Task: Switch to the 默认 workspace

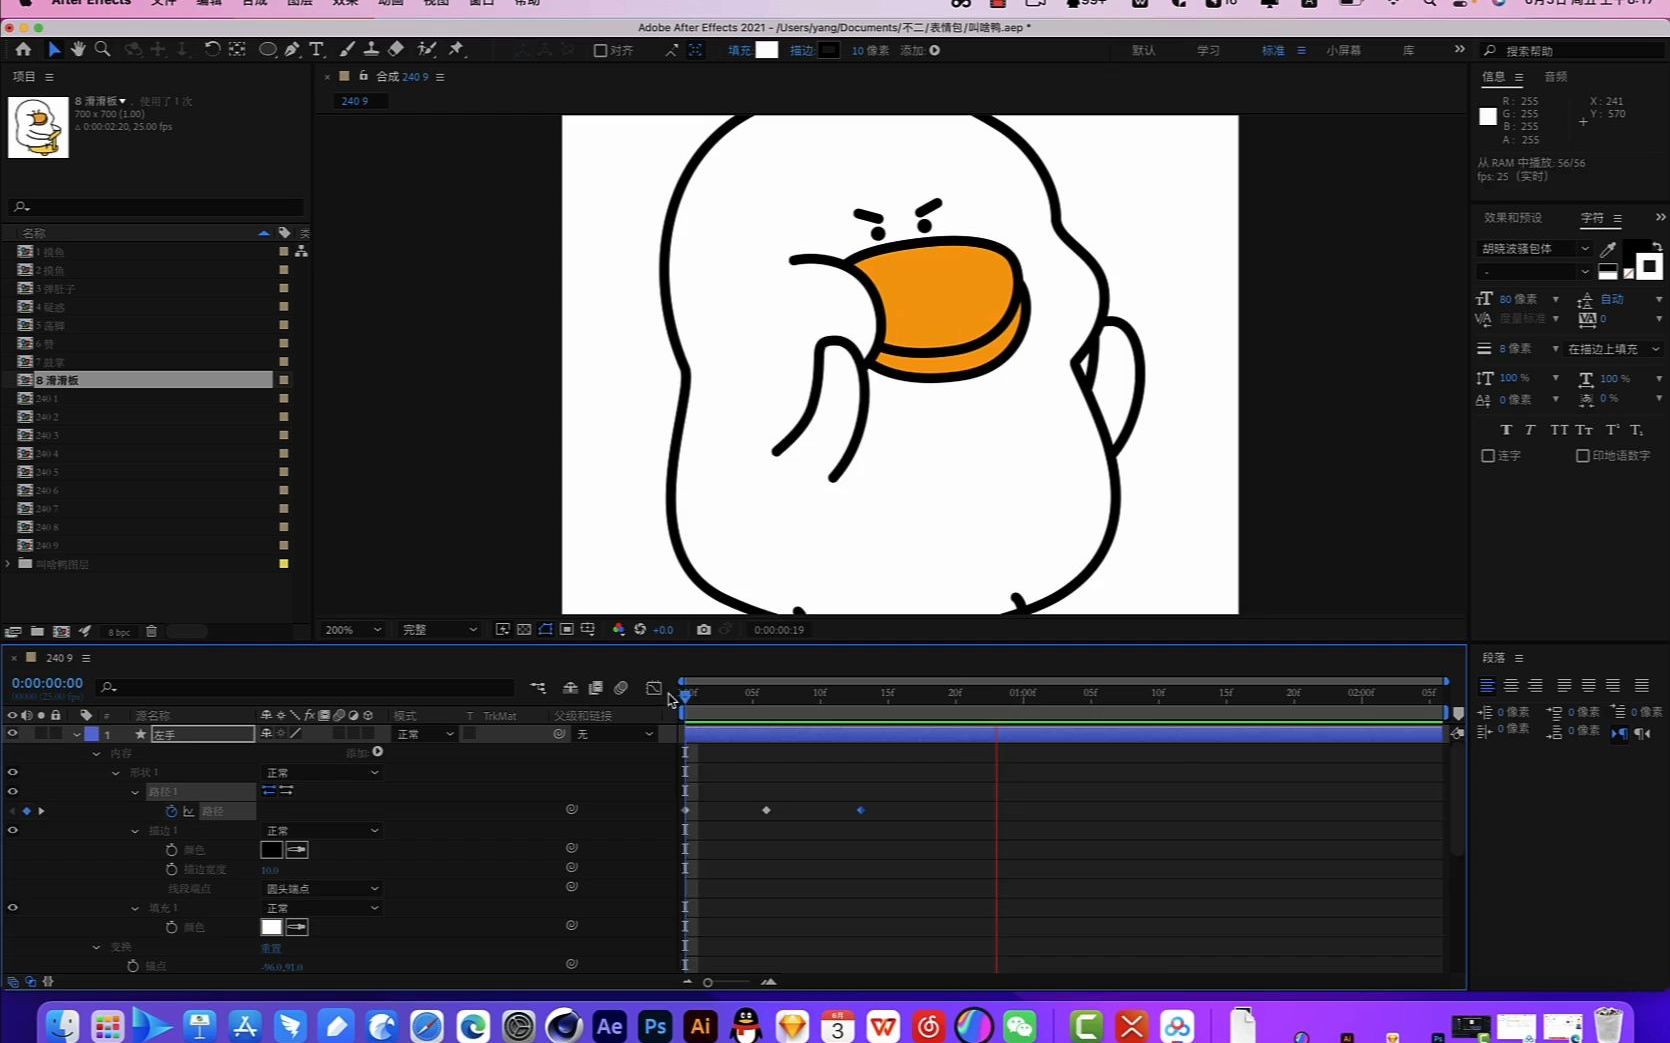Action: point(1143,50)
